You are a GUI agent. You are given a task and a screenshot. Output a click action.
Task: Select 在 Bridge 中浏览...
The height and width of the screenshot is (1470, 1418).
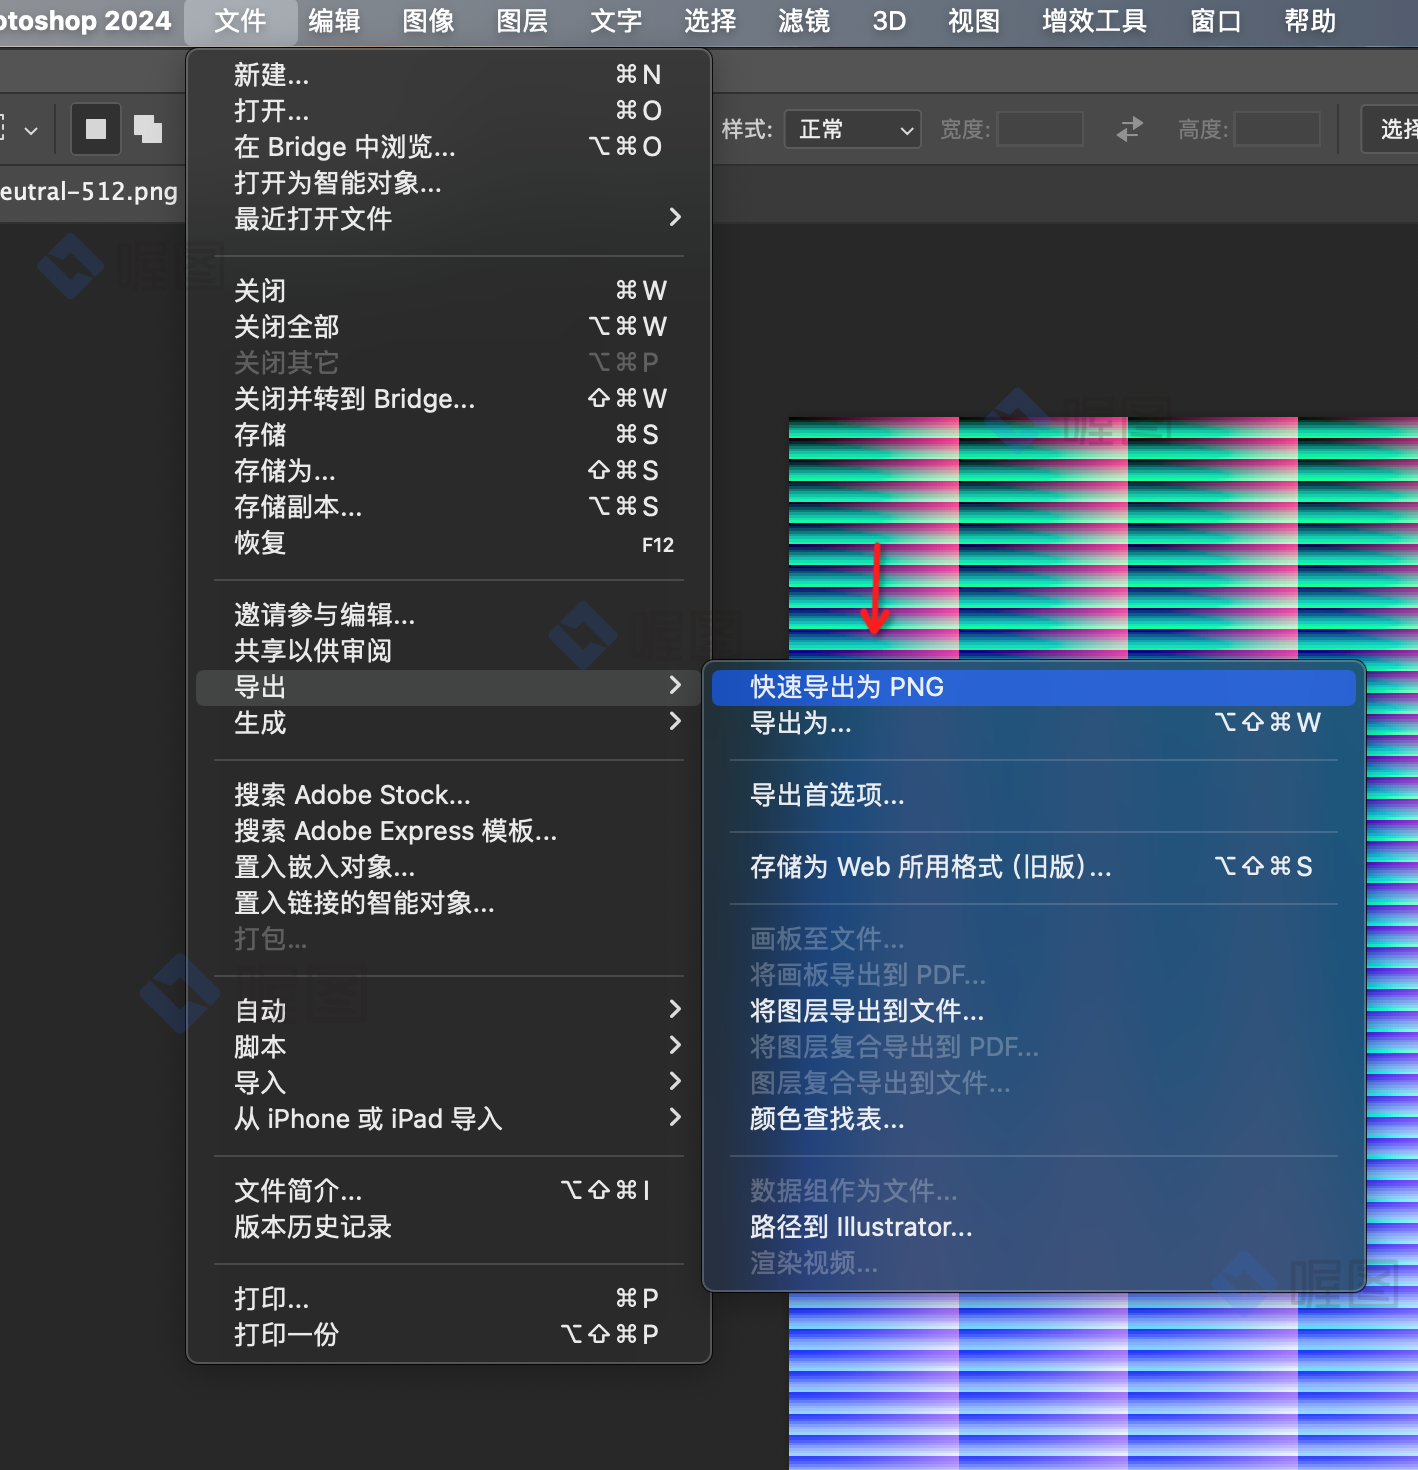(448, 147)
